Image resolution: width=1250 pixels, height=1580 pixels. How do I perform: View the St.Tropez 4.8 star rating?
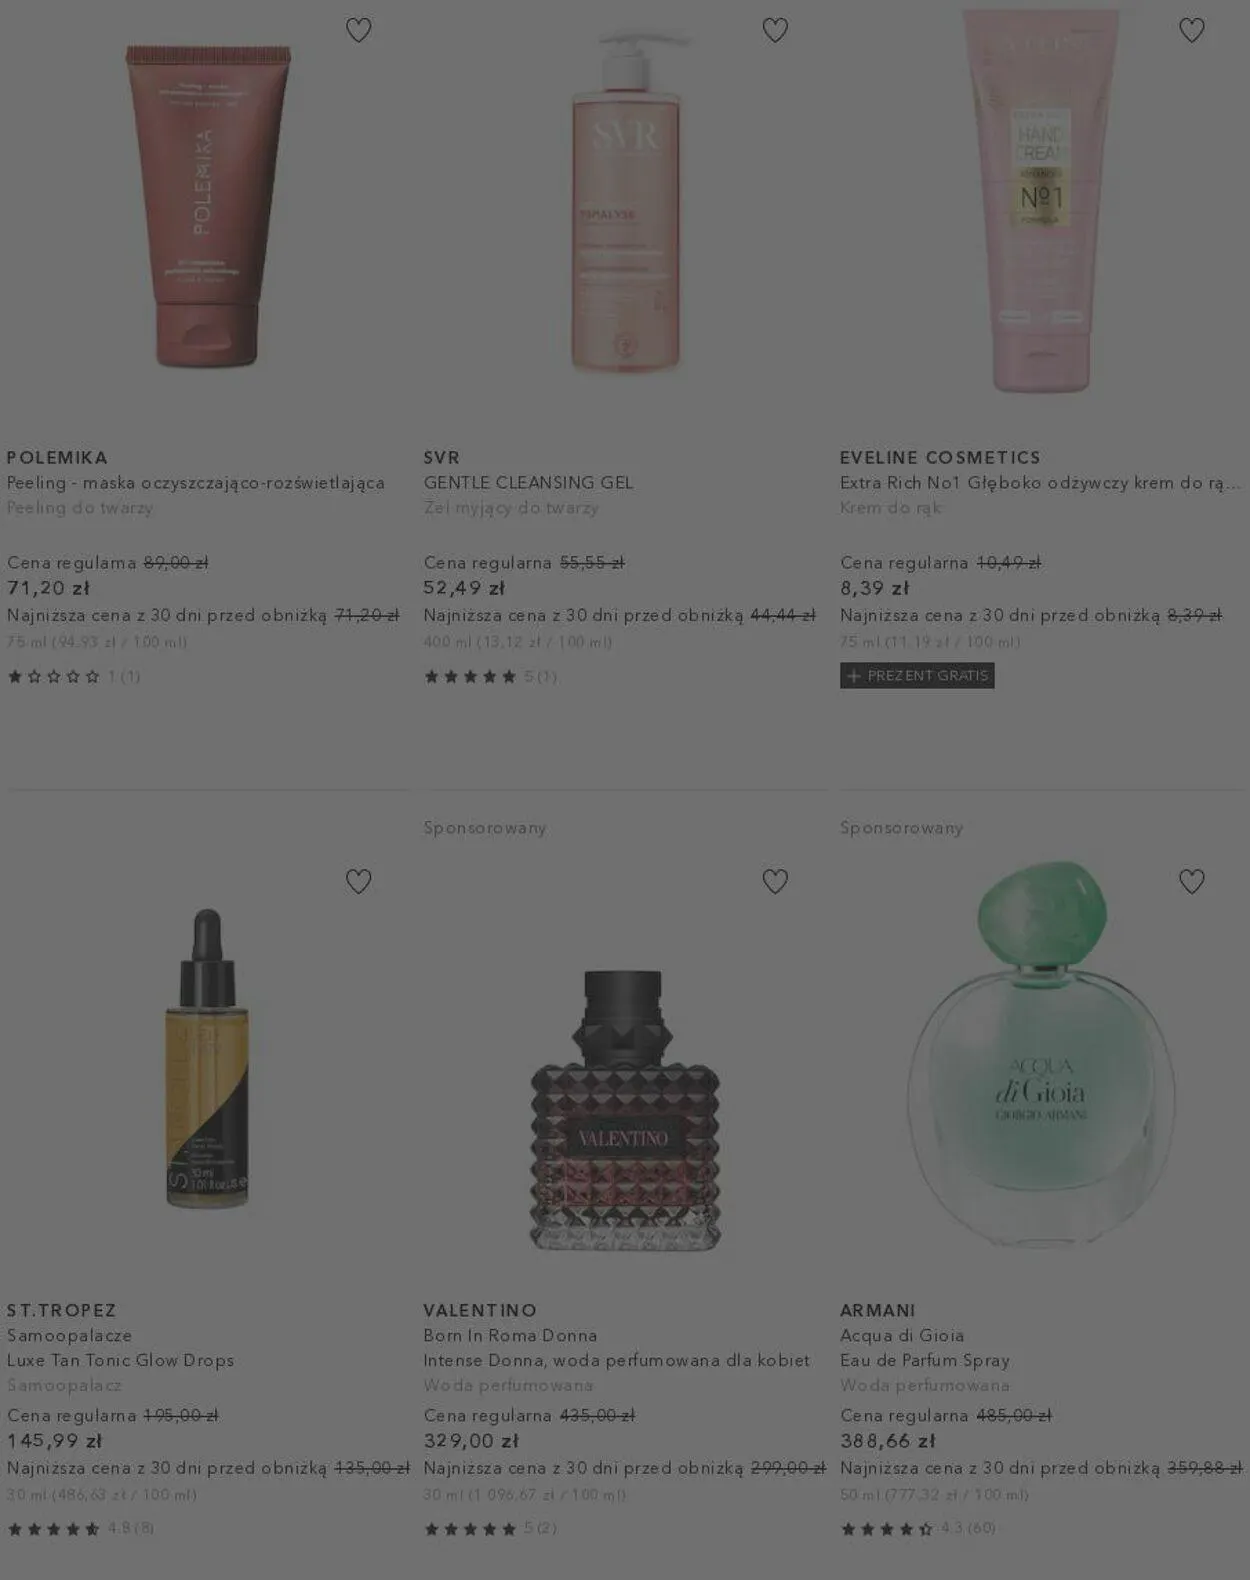point(80,1528)
